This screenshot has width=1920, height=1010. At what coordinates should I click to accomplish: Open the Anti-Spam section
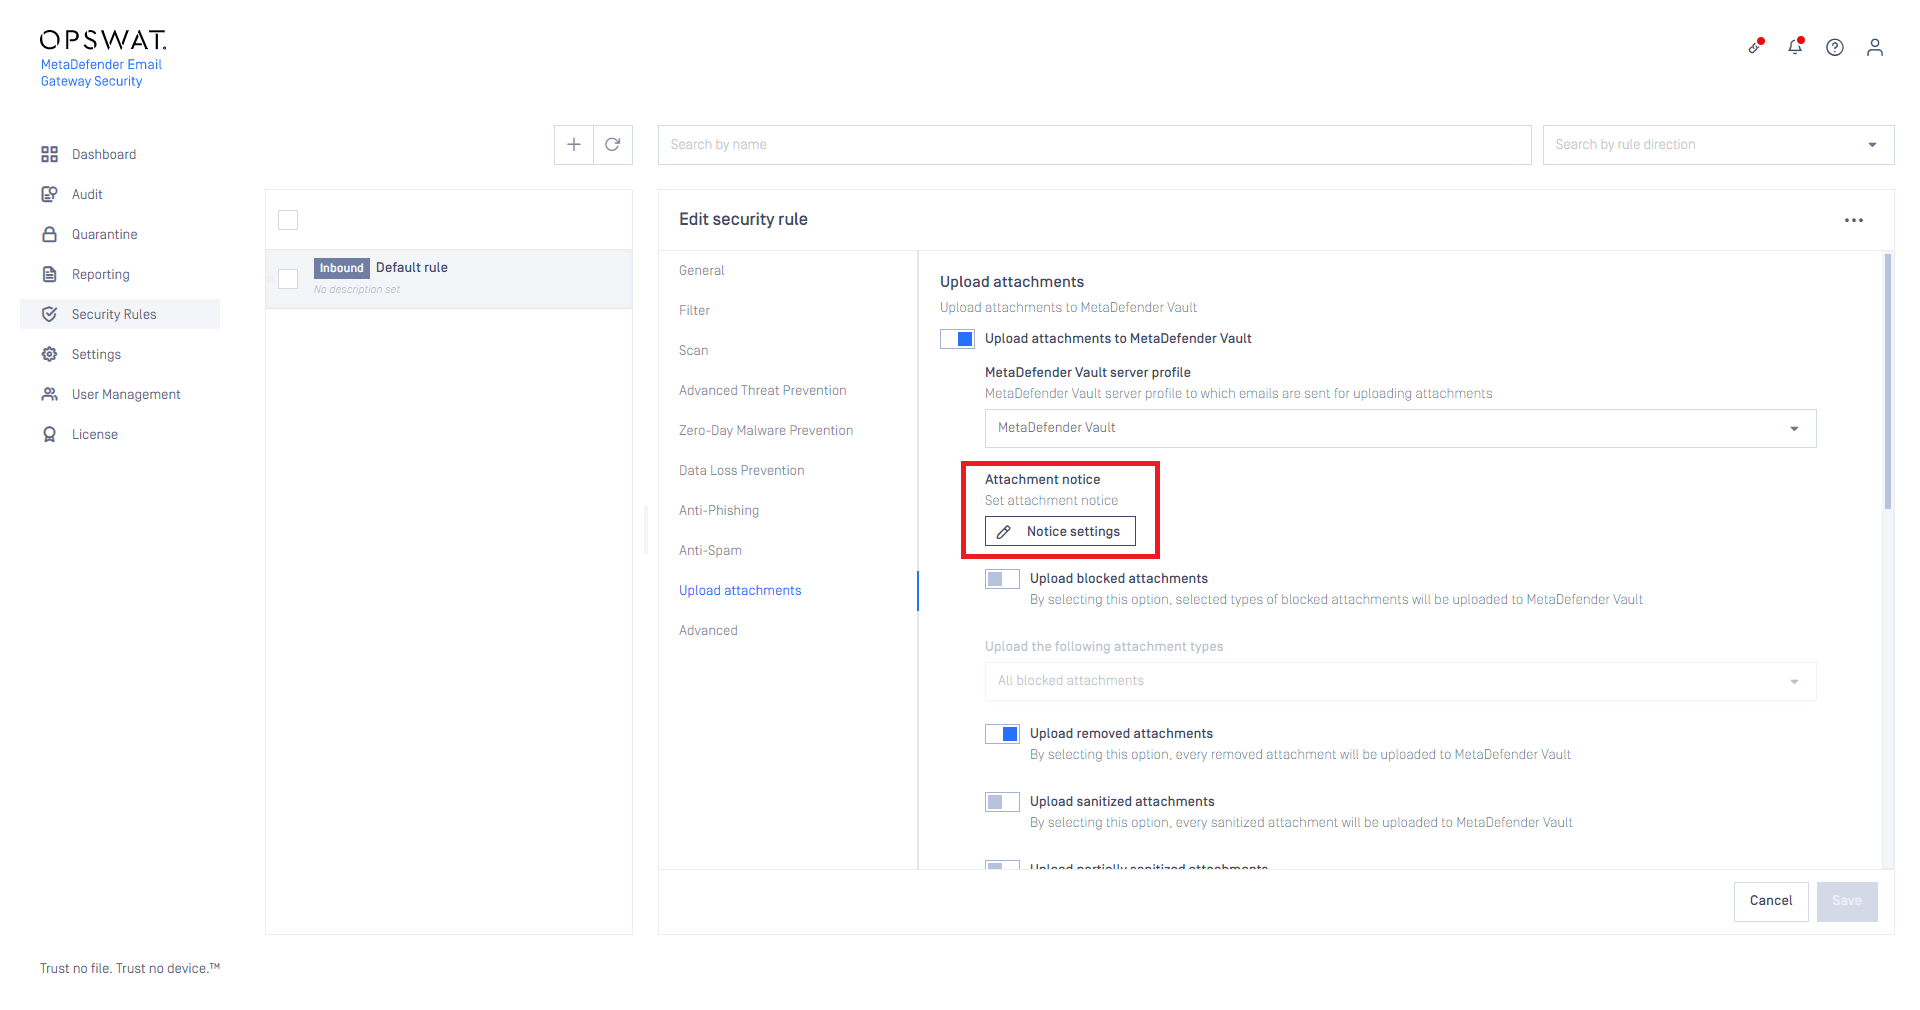(x=710, y=550)
